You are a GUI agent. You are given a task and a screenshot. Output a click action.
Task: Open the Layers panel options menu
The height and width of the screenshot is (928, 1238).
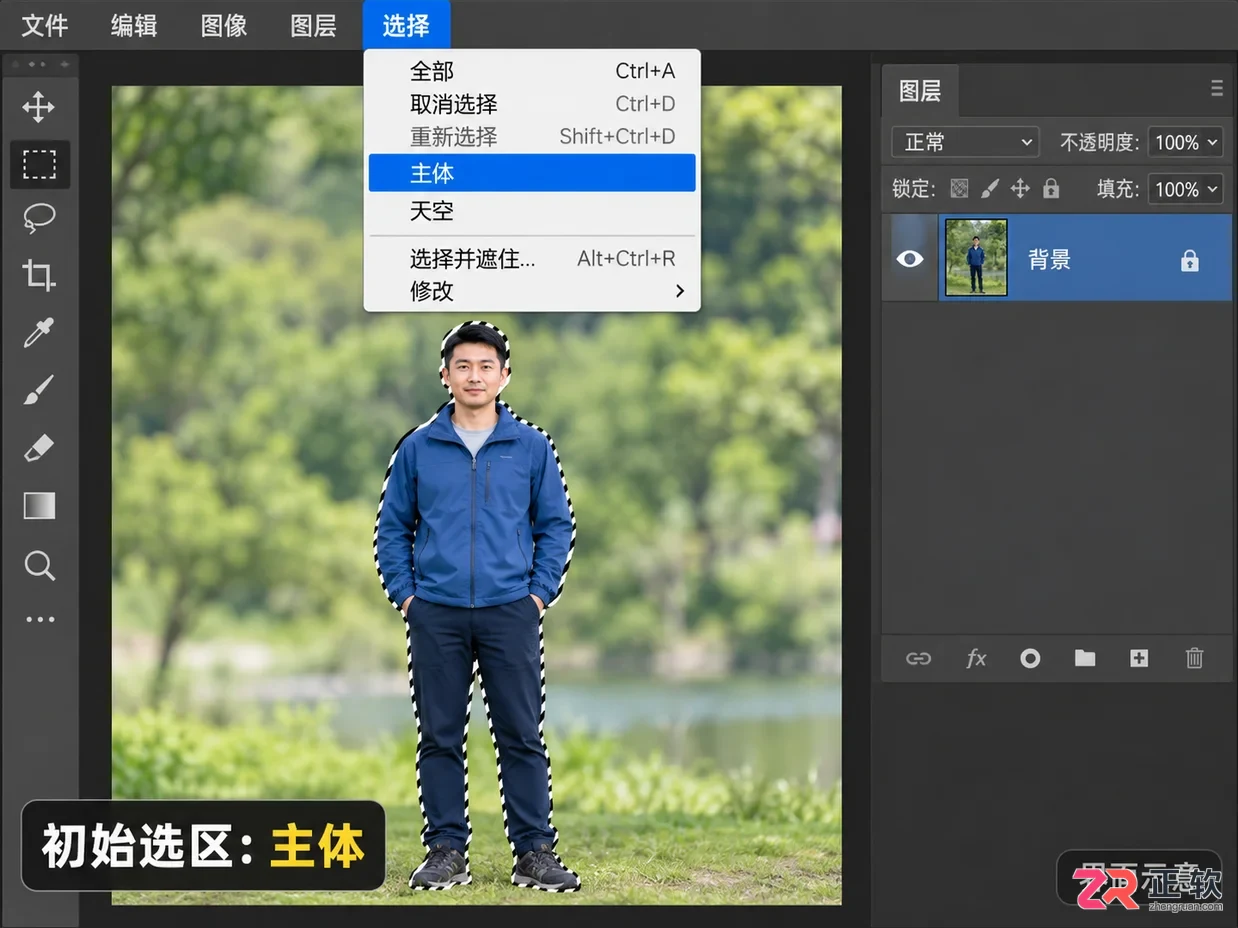pyautogui.click(x=1217, y=88)
